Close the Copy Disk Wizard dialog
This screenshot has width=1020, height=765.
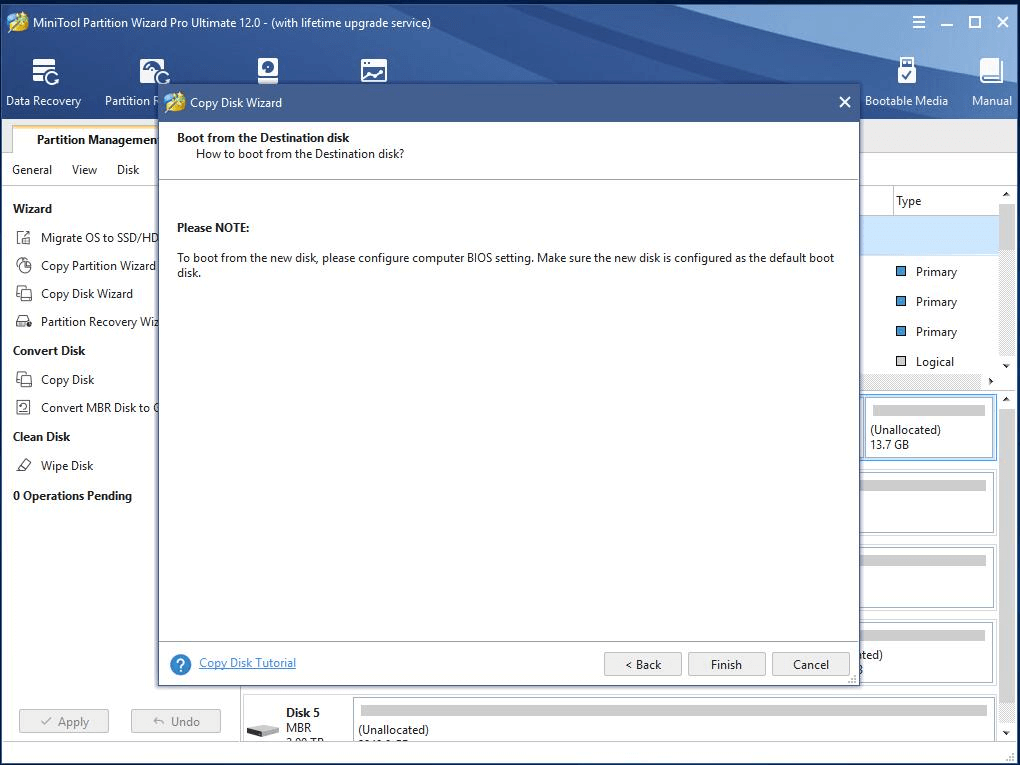pos(844,102)
